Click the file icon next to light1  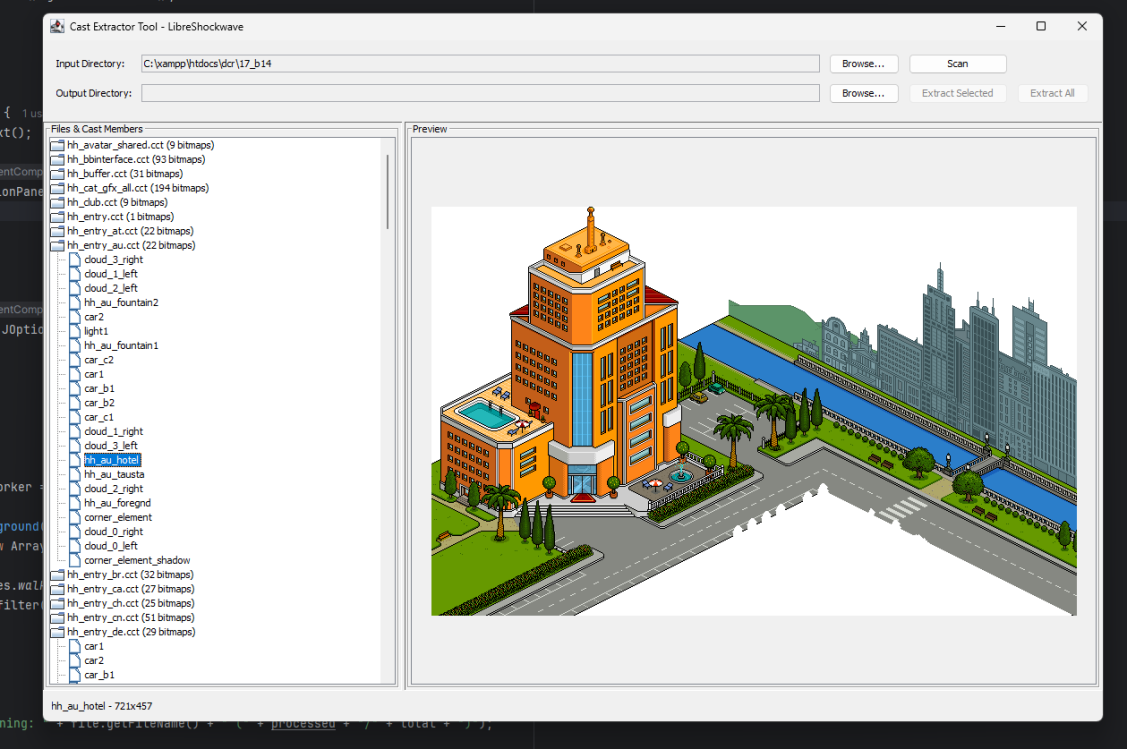(x=75, y=331)
